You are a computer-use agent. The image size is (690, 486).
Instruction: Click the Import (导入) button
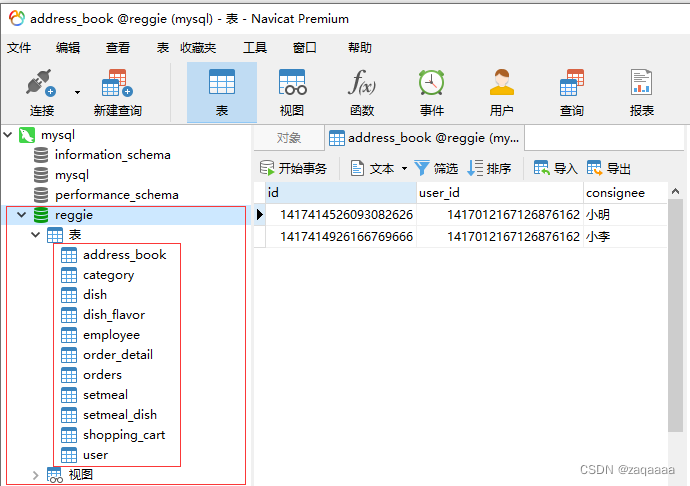555,168
